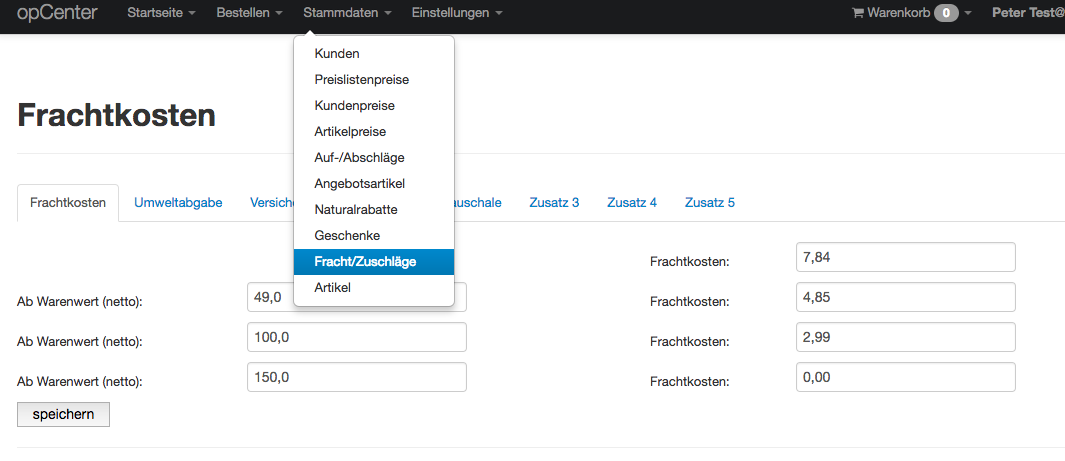Image resolution: width=1065 pixels, height=461 pixels.
Task: Open Kundenpreise from the dropdown list
Action: click(x=354, y=106)
